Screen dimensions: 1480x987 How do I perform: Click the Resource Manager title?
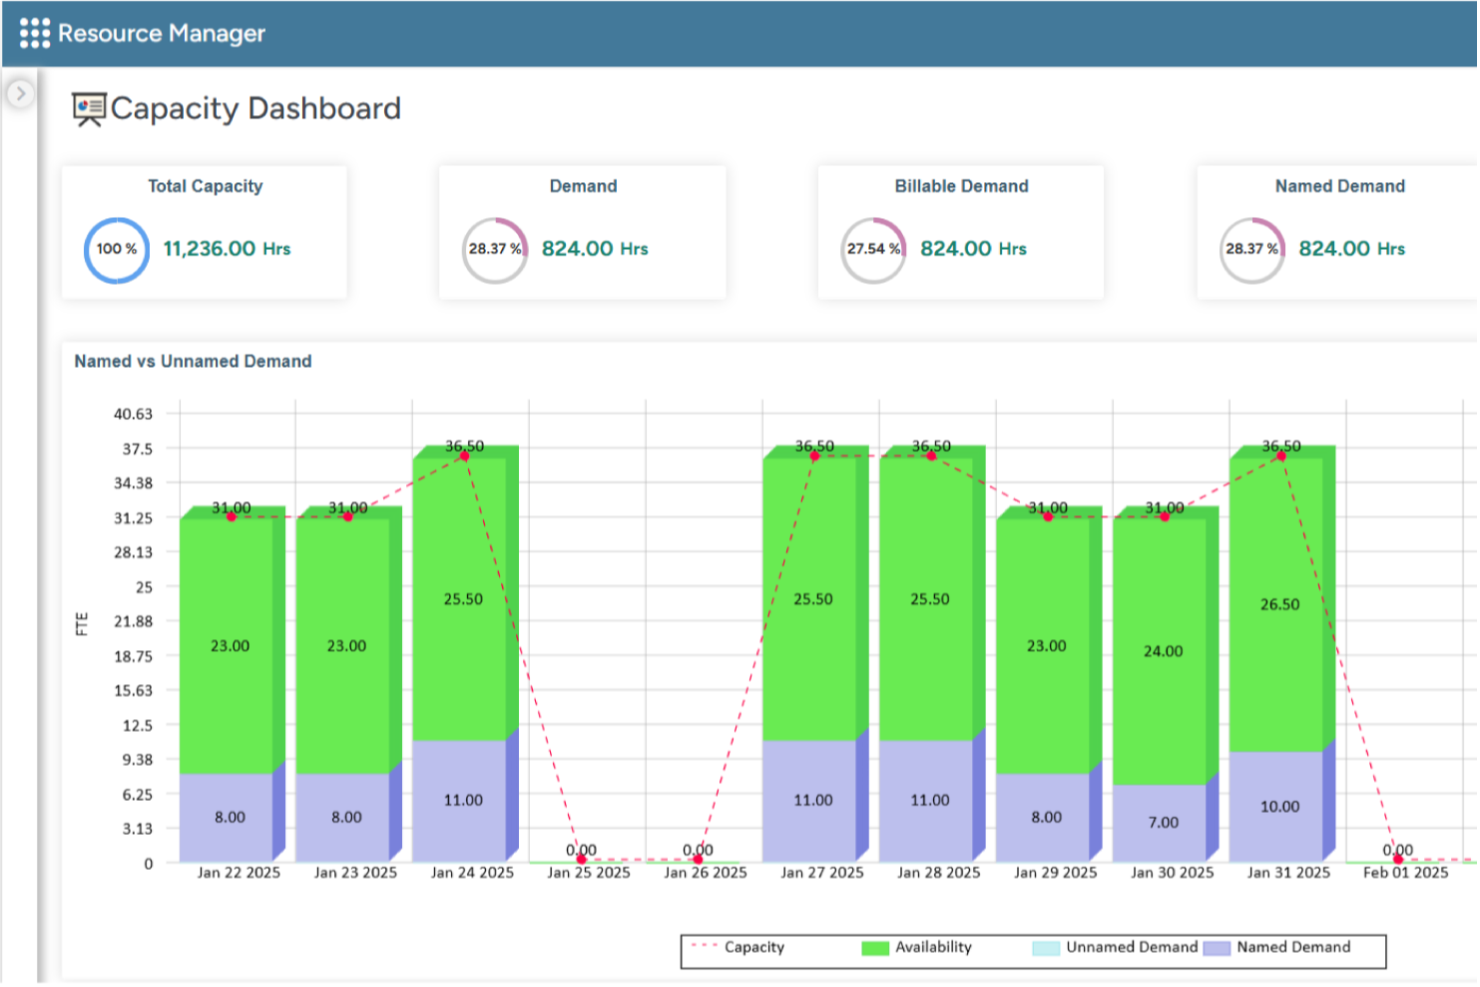tap(162, 33)
